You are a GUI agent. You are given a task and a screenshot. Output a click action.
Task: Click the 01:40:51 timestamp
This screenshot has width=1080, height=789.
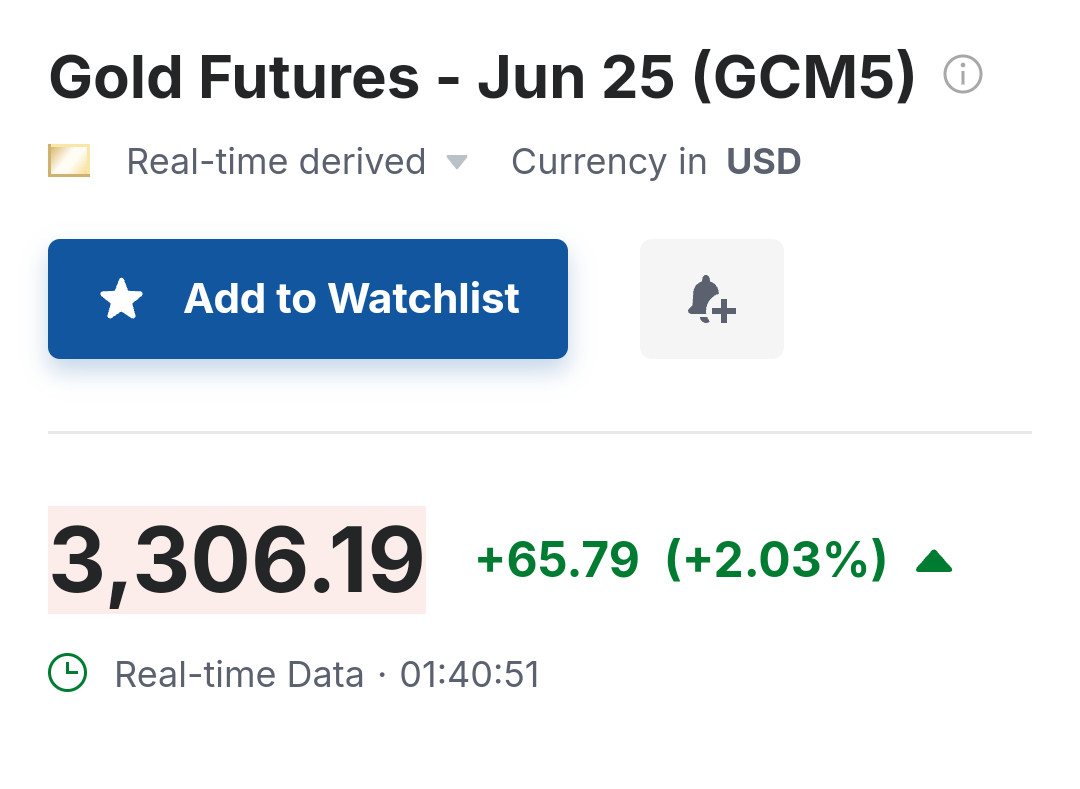(470, 675)
